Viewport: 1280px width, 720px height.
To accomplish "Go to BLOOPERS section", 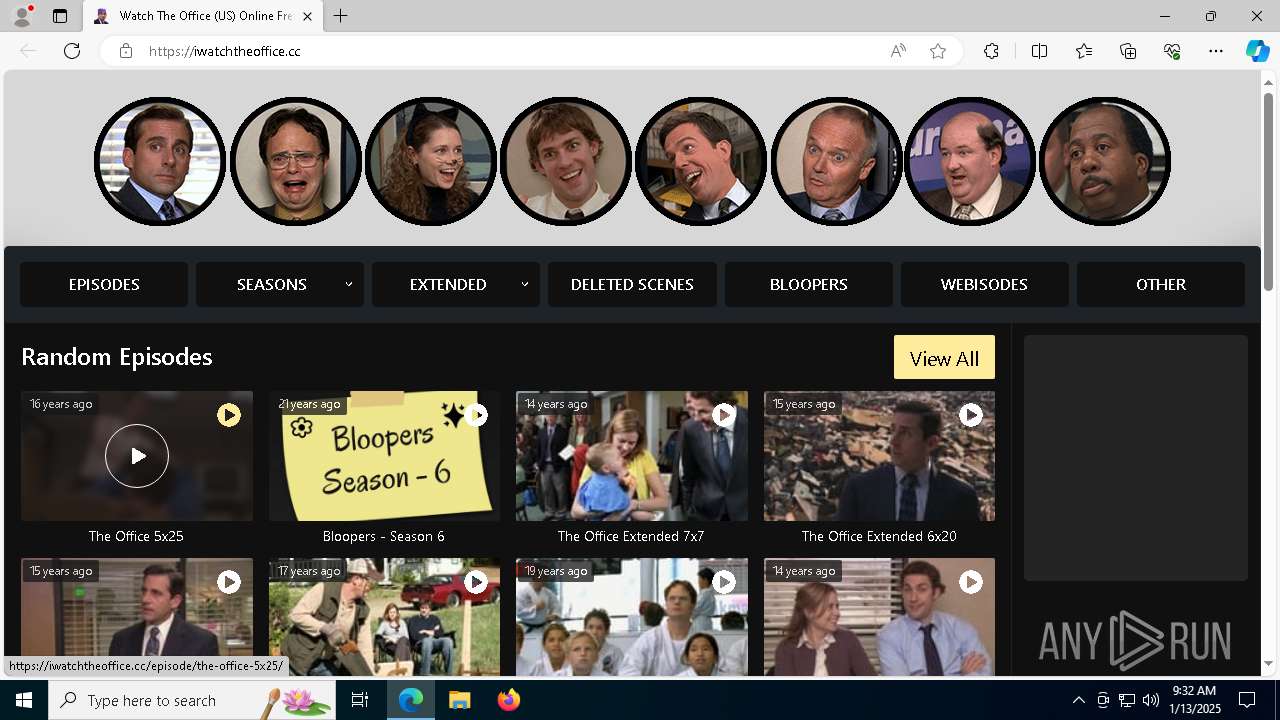I will pos(808,284).
